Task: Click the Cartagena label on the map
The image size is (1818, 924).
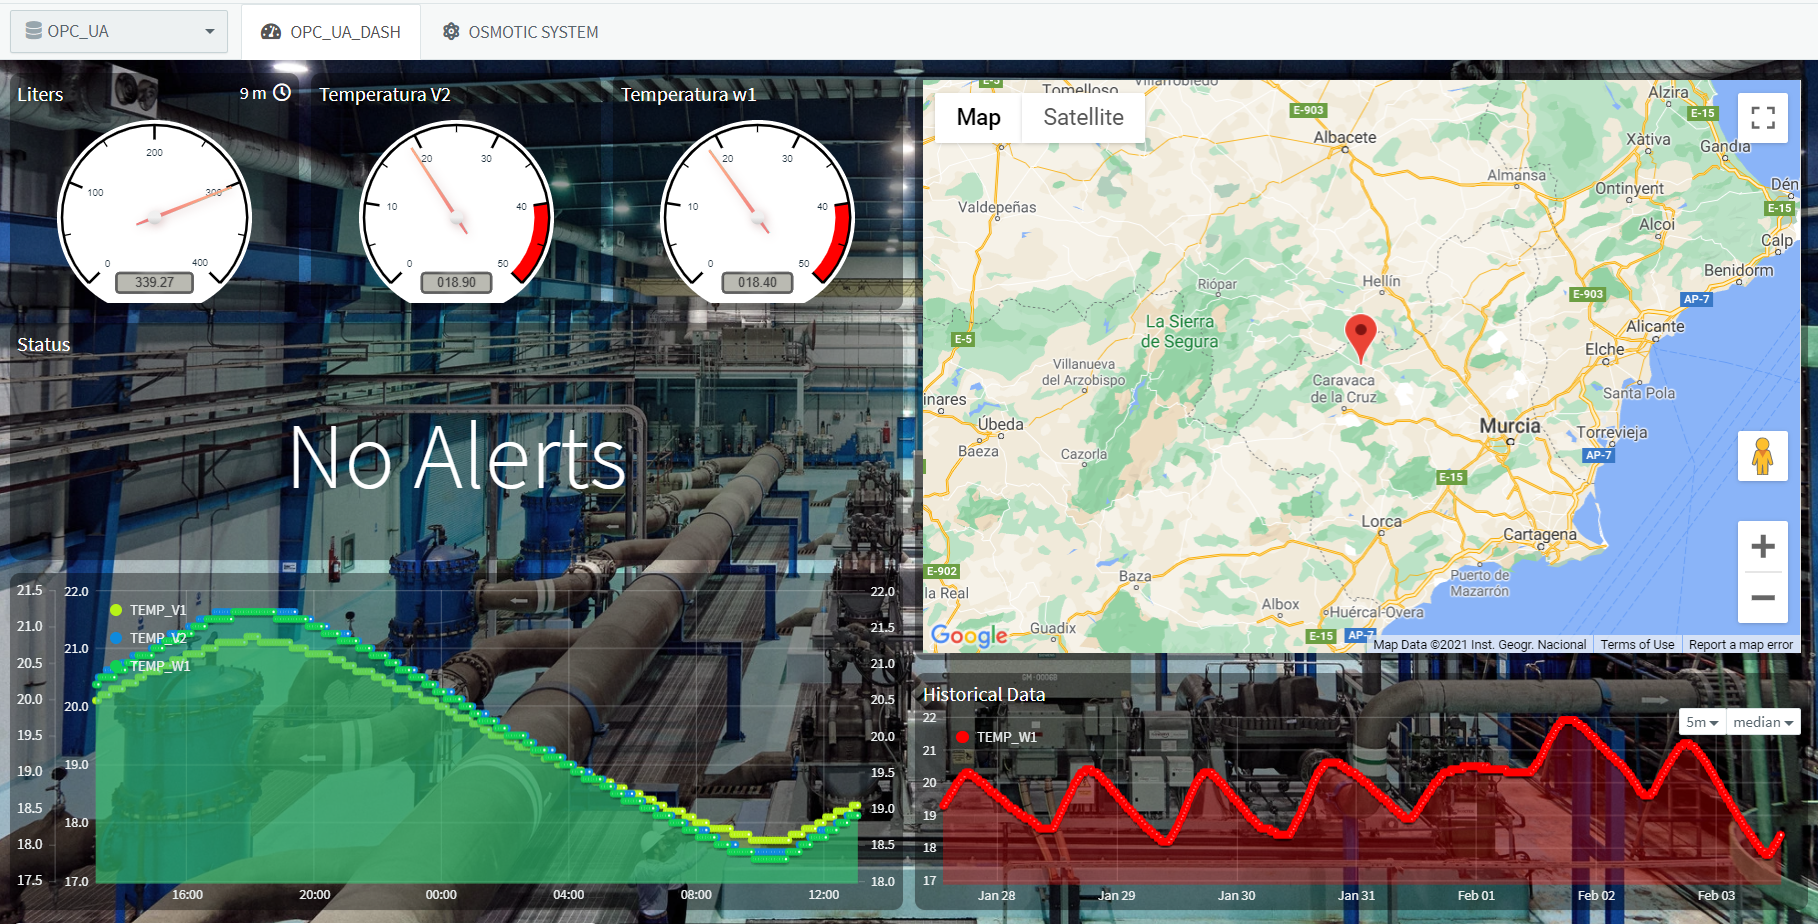Action: tap(1539, 535)
